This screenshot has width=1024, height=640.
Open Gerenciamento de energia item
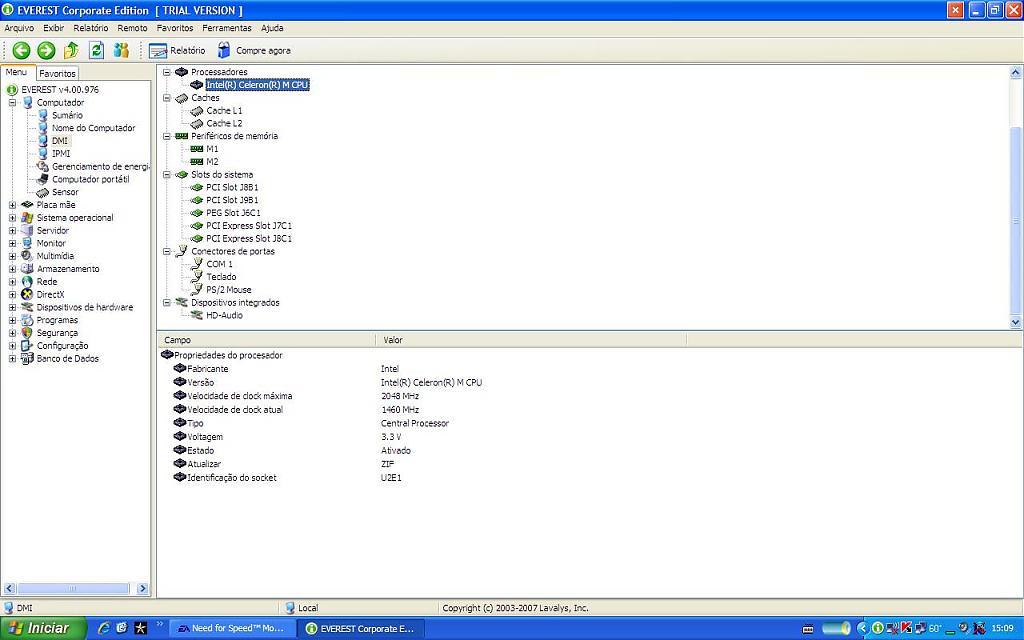101,167
